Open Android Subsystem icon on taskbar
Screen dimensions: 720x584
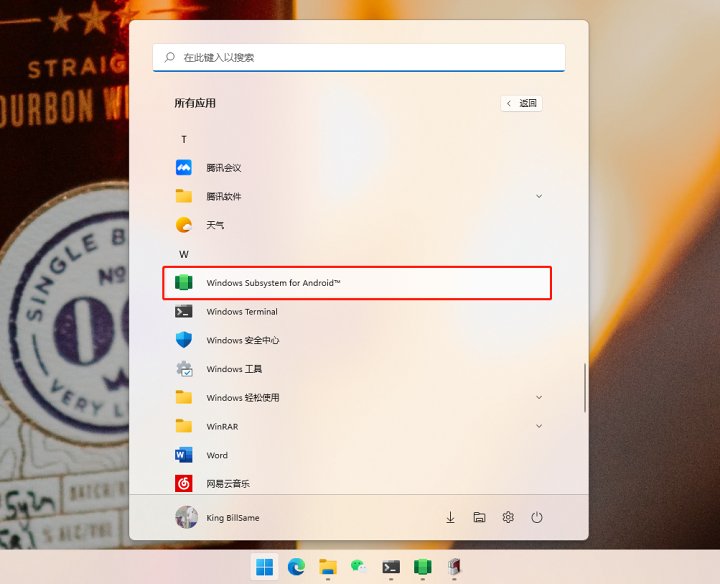(x=422, y=567)
